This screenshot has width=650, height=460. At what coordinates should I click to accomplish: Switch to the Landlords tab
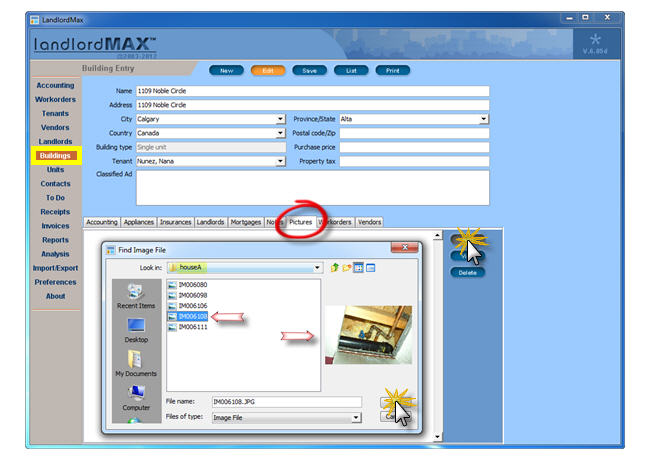(210, 222)
